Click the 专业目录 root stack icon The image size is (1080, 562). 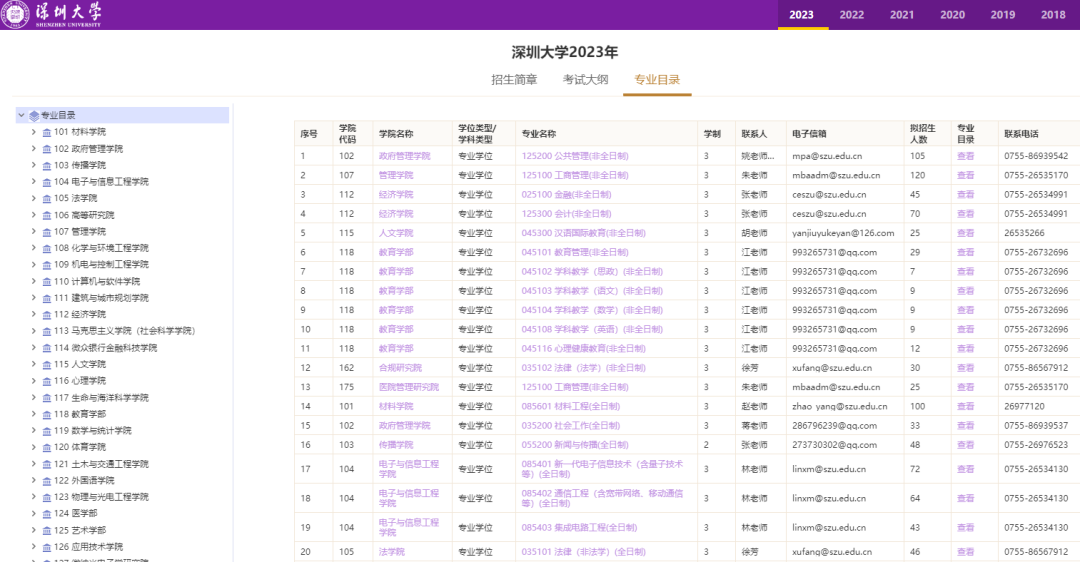[34, 116]
